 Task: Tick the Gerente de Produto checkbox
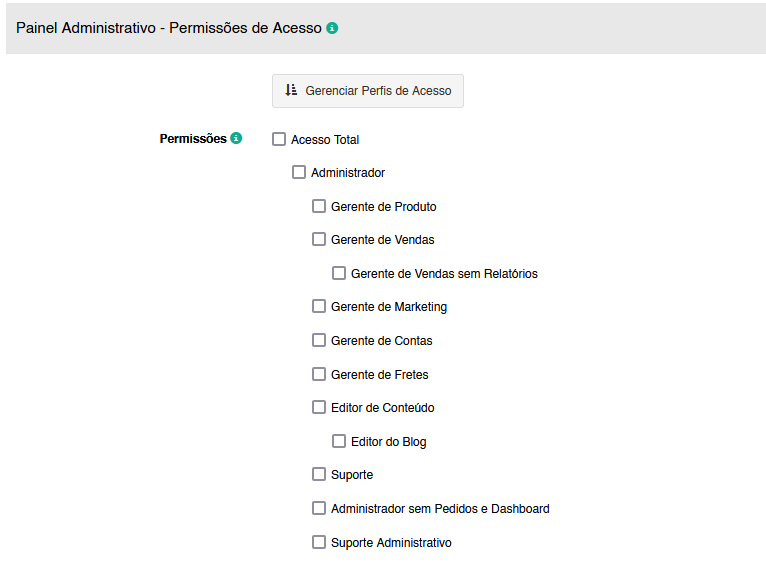pyautogui.click(x=319, y=206)
